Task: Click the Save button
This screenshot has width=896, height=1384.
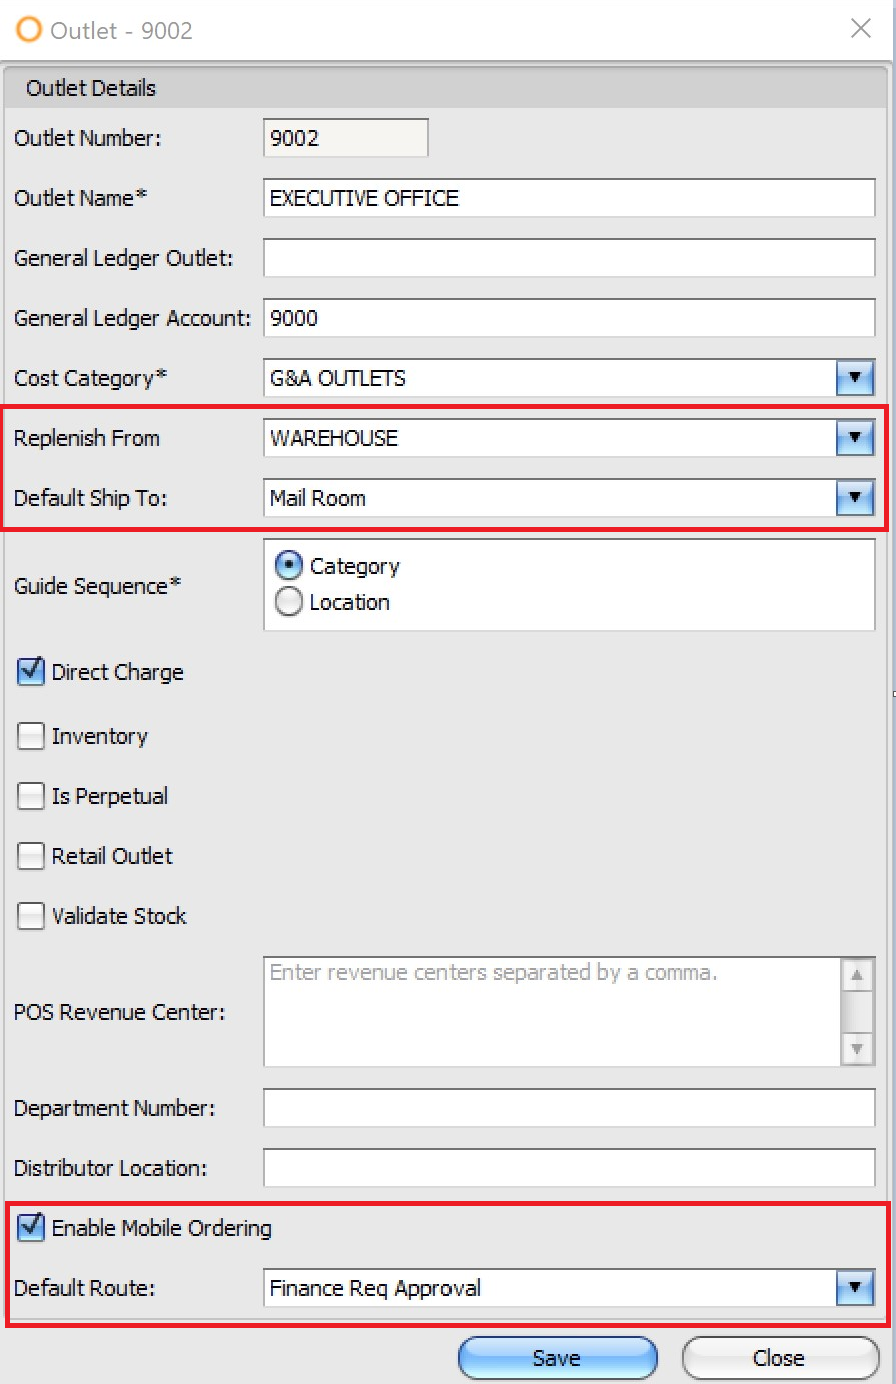Action: pyautogui.click(x=557, y=1357)
